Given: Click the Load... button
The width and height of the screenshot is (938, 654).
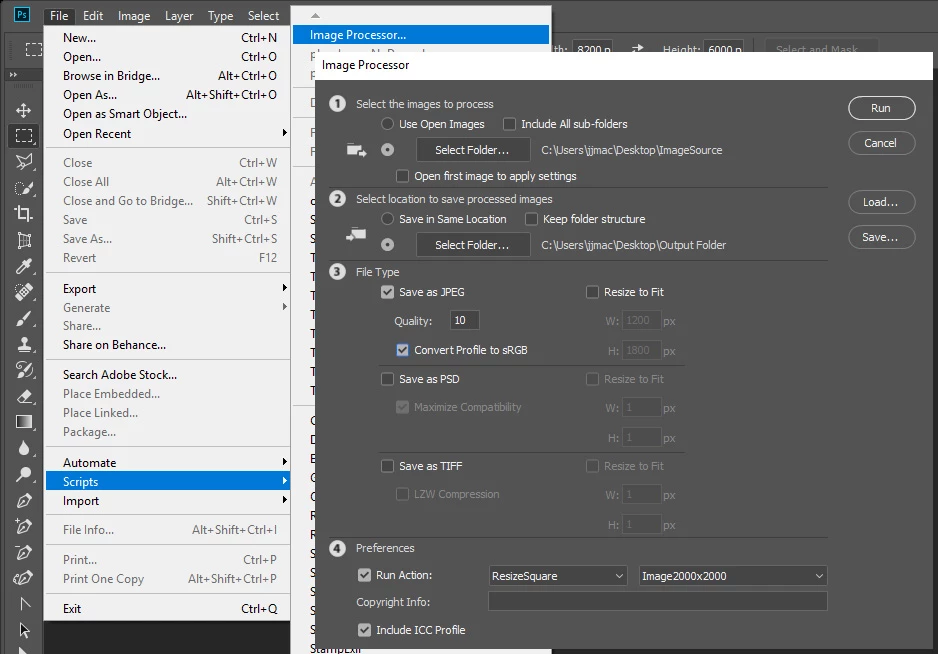Looking at the screenshot, I should 881,202.
